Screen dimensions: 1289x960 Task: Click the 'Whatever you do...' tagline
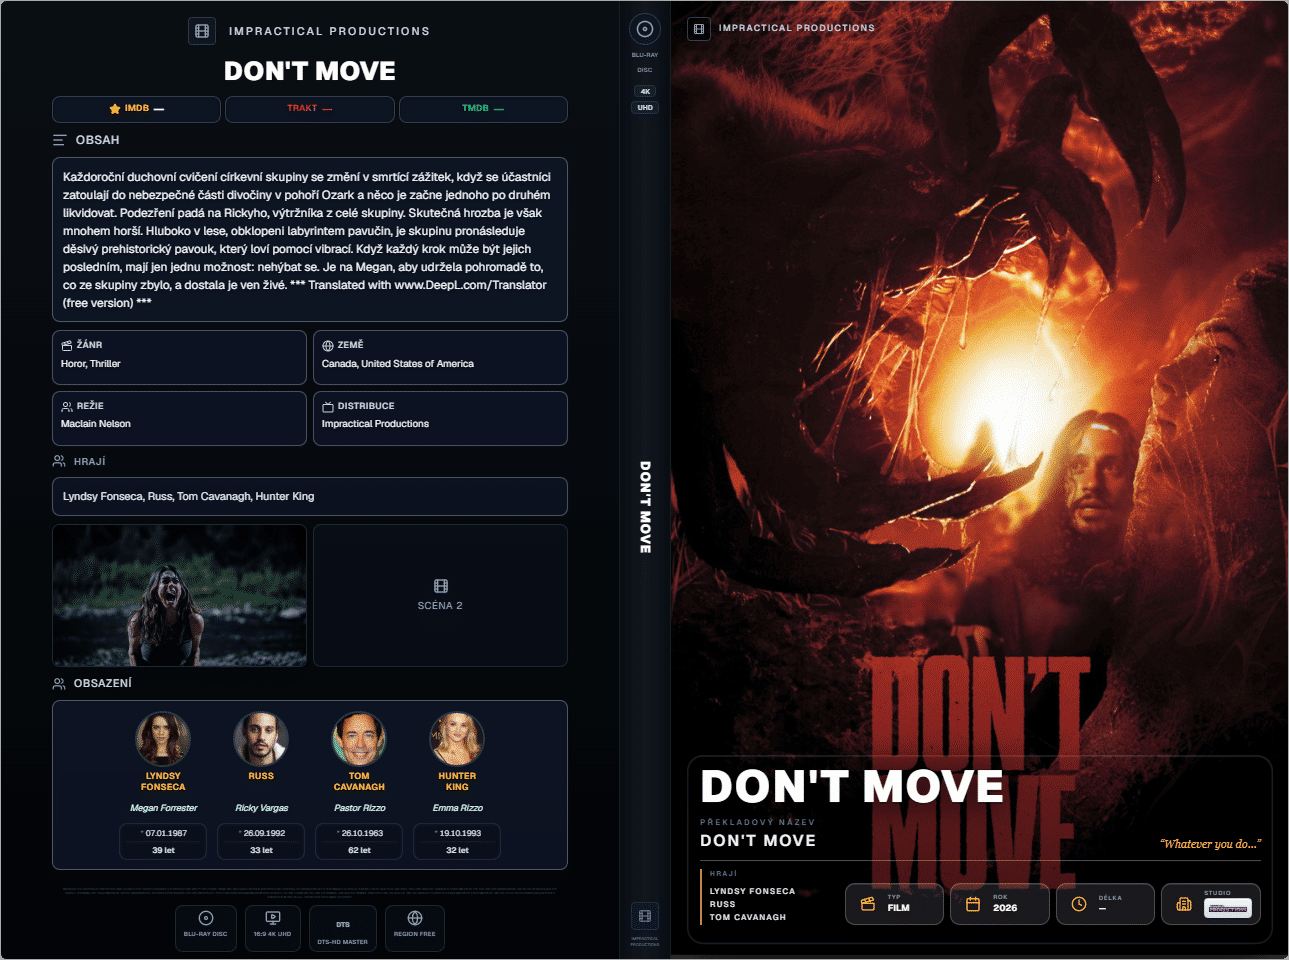point(1211,844)
